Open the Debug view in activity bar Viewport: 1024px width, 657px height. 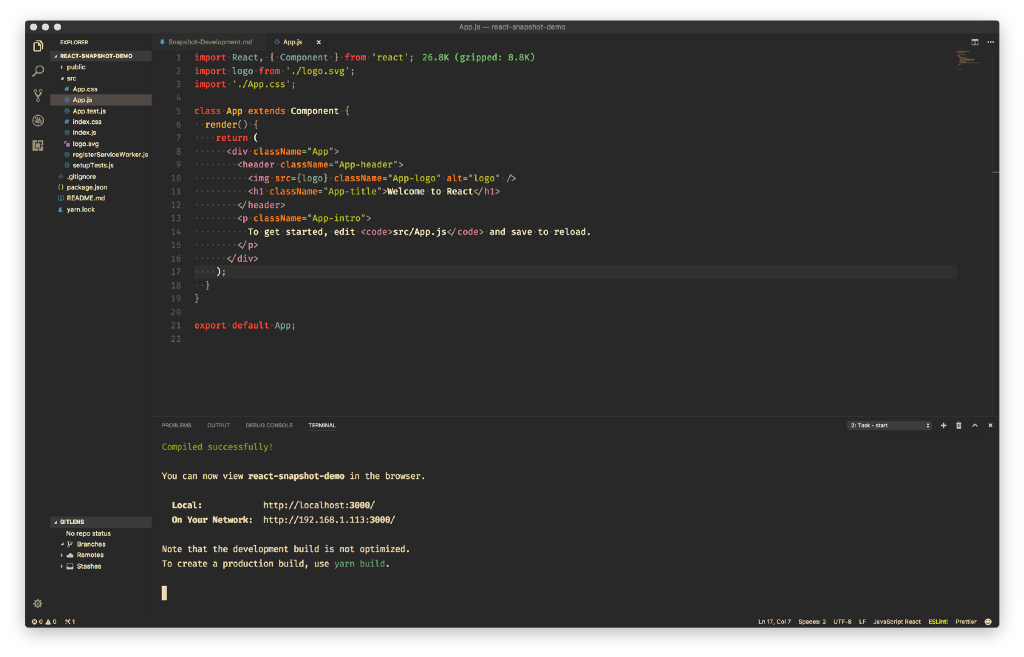coord(38,120)
